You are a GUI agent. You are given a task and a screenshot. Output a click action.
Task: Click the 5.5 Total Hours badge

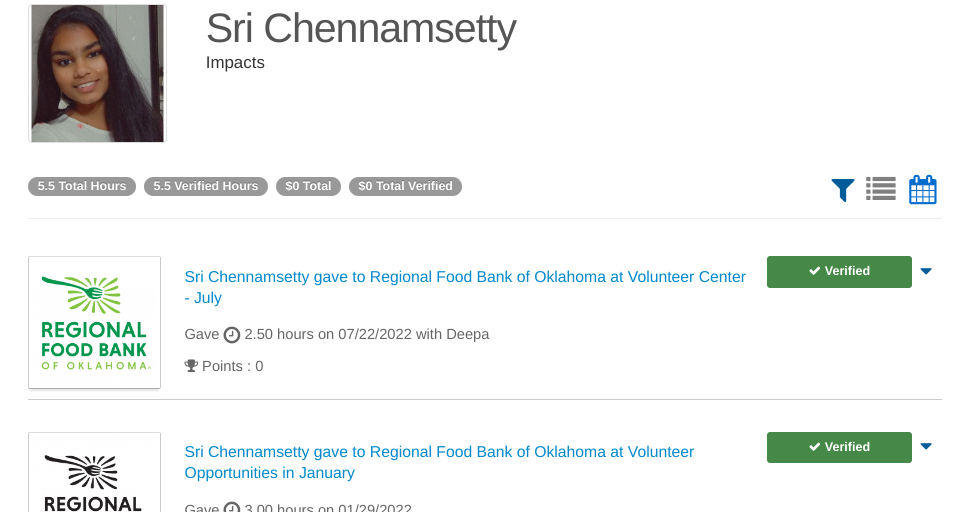(x=82, y=186)
